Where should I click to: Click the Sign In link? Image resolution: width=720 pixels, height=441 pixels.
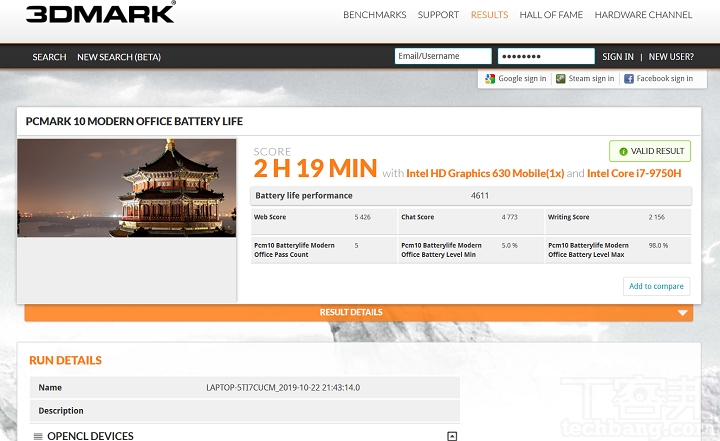618,57
